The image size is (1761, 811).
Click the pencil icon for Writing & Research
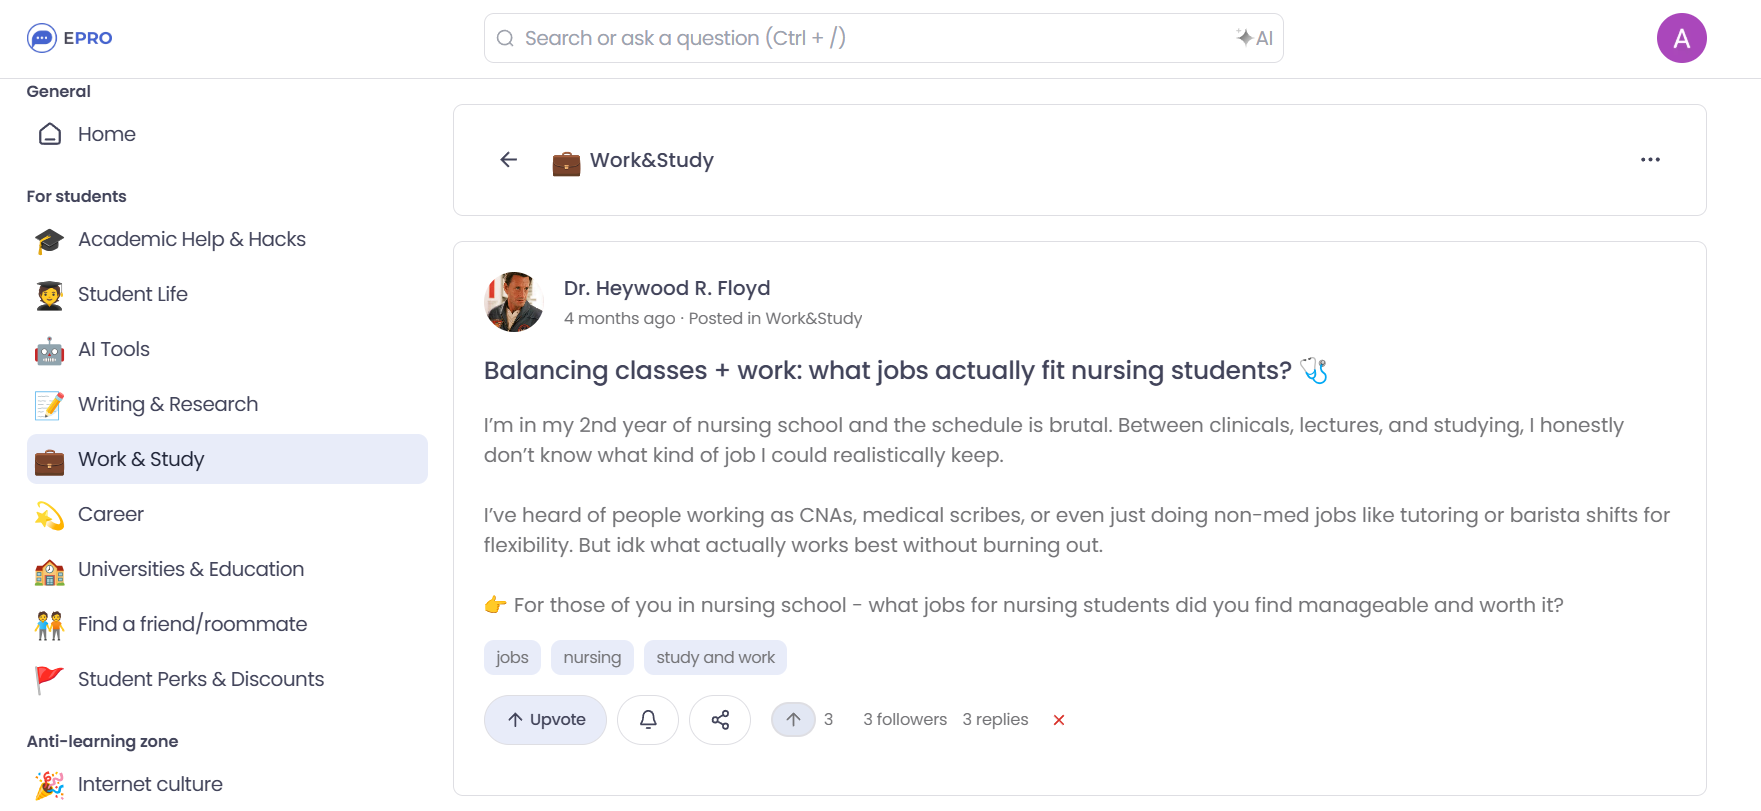[48, 404]
